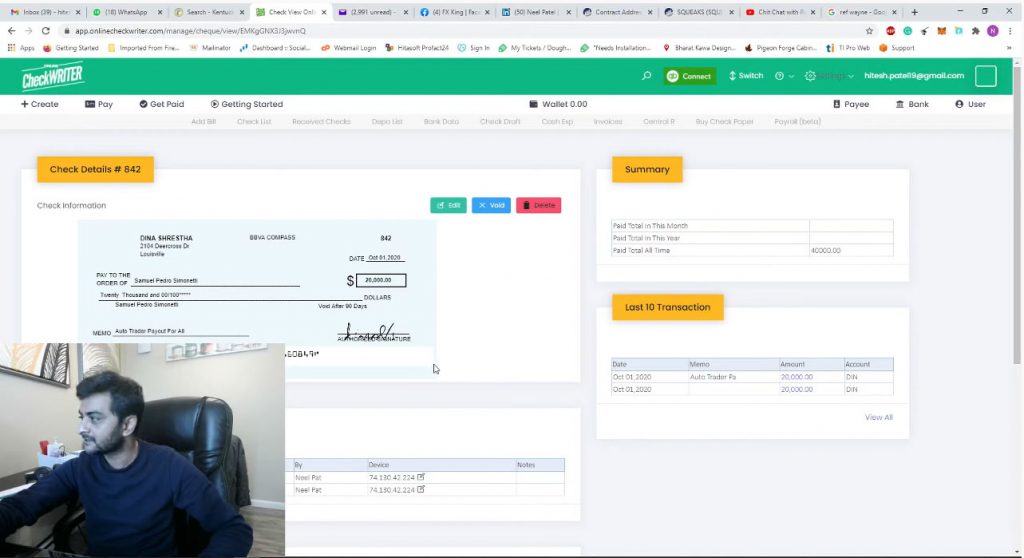Open the Settings gear dropdown
This screenshot has height=558, width=1024.
point(812,76)
